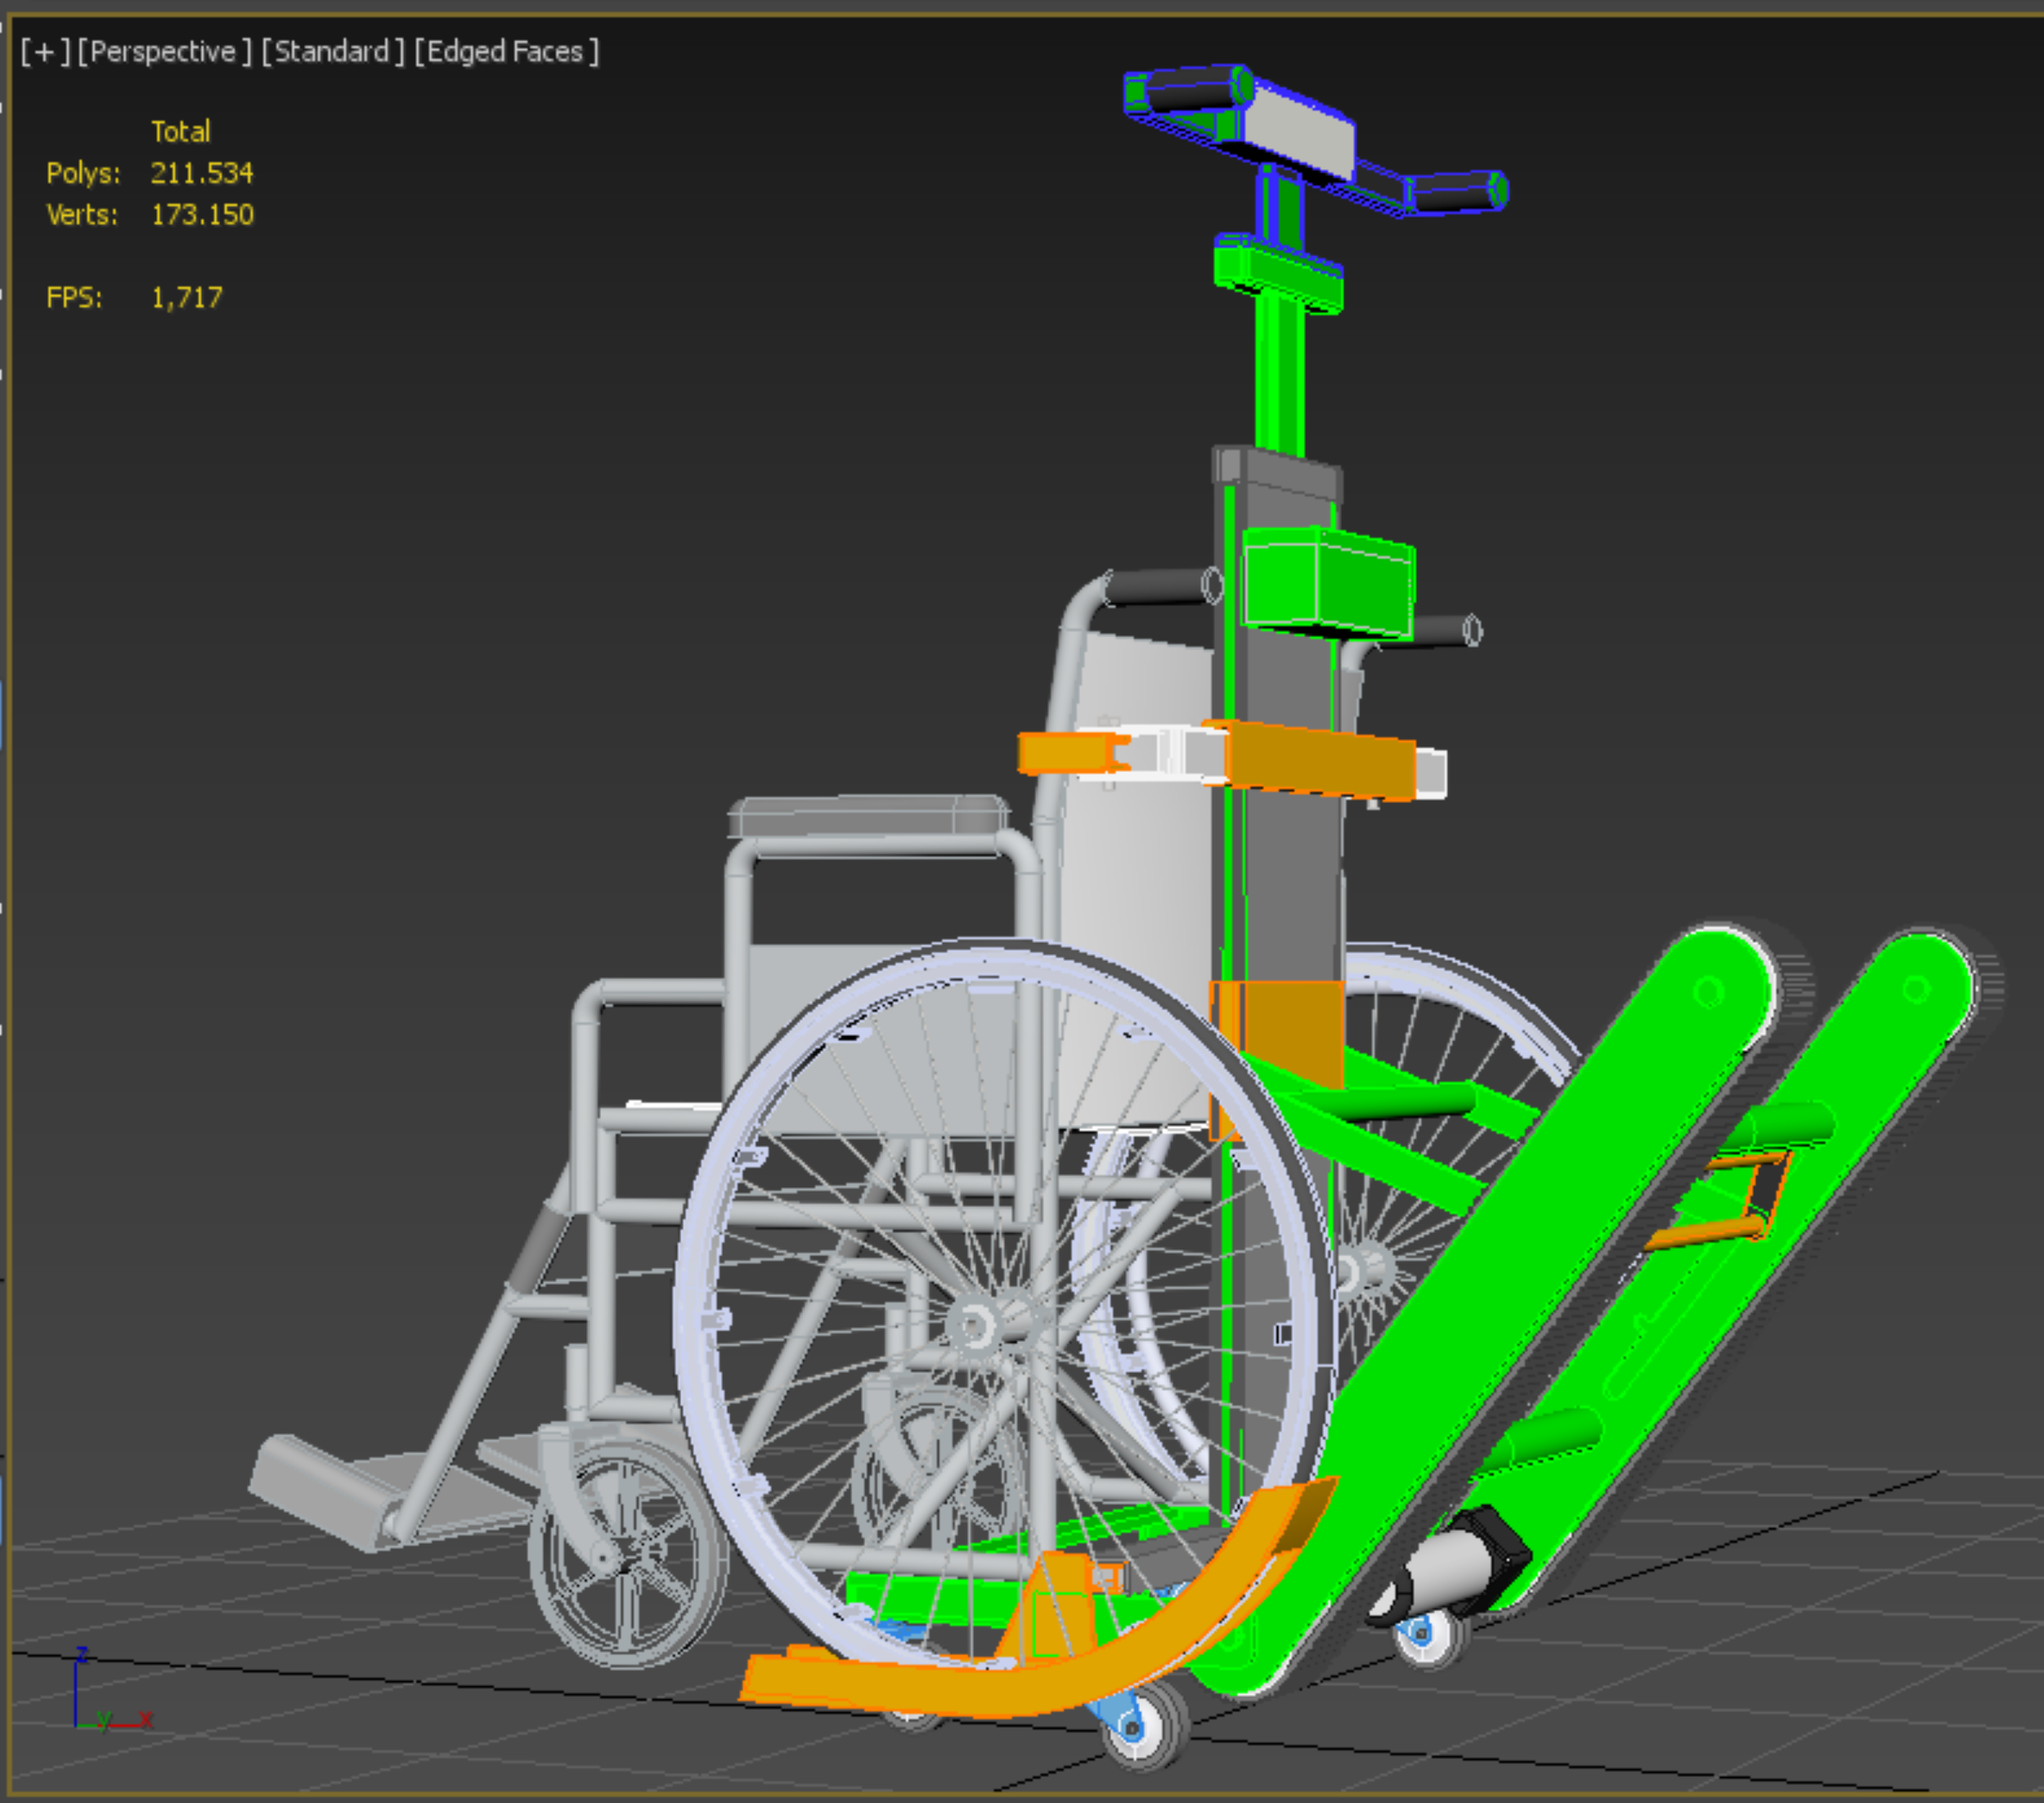
Task: Click the Standard shading viewport label
Action: [333, 52]
